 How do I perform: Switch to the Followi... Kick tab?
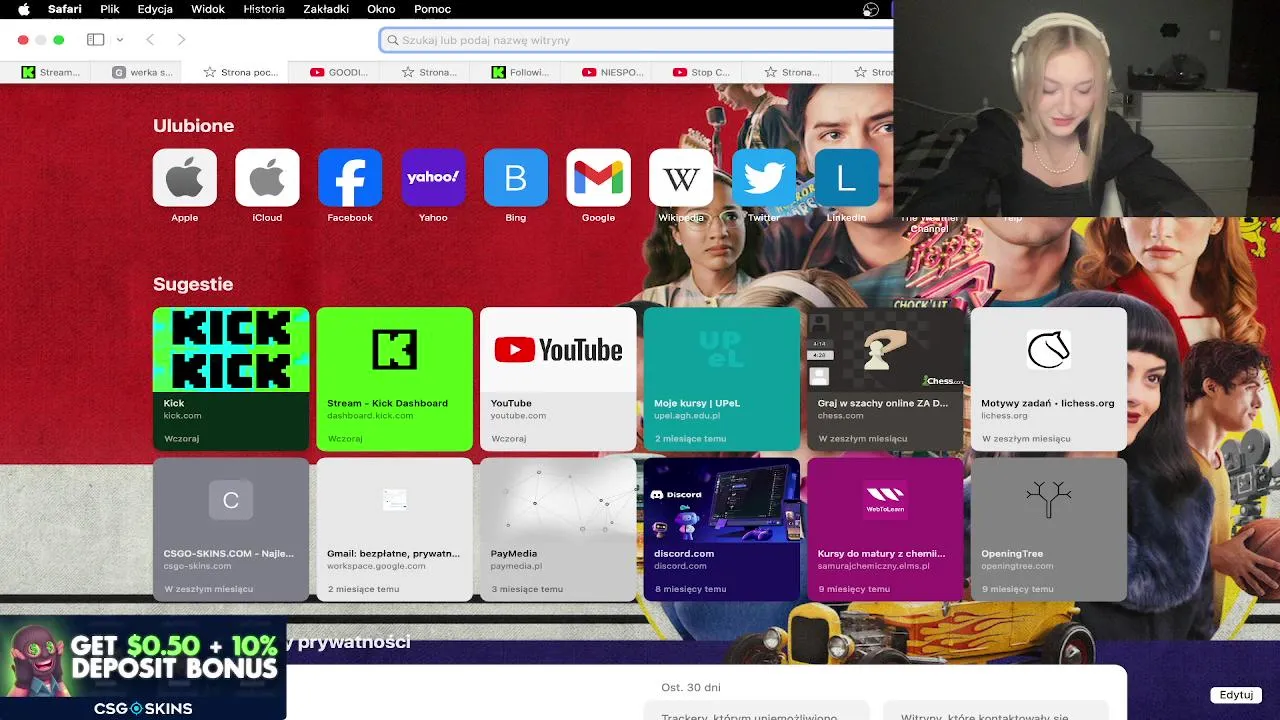(x=521, y=72)
